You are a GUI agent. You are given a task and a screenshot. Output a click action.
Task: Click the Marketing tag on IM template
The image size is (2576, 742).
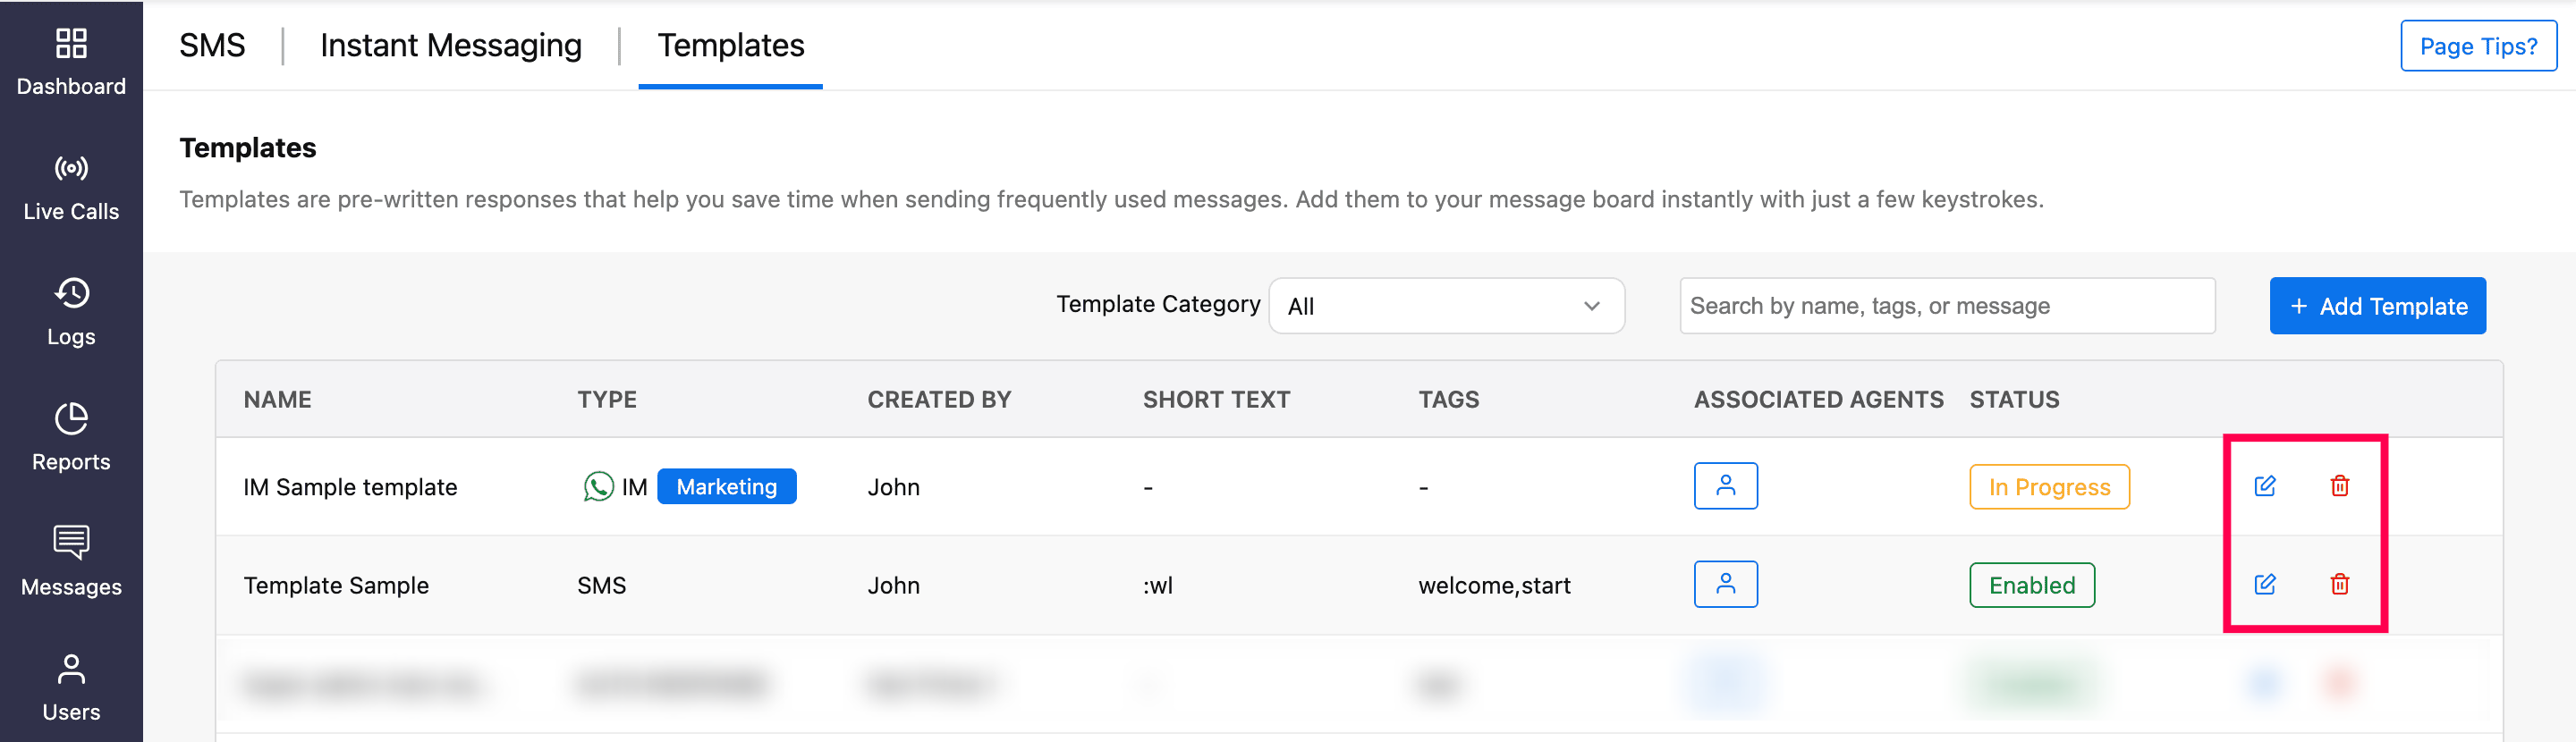point(726,487)
